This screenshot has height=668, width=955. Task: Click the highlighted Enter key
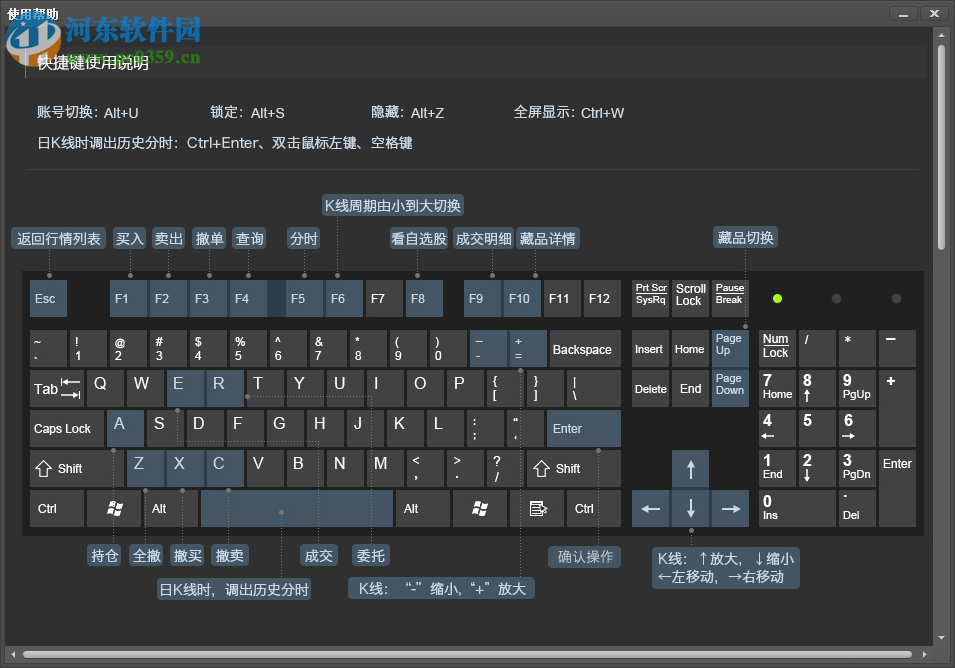[584, 429]
